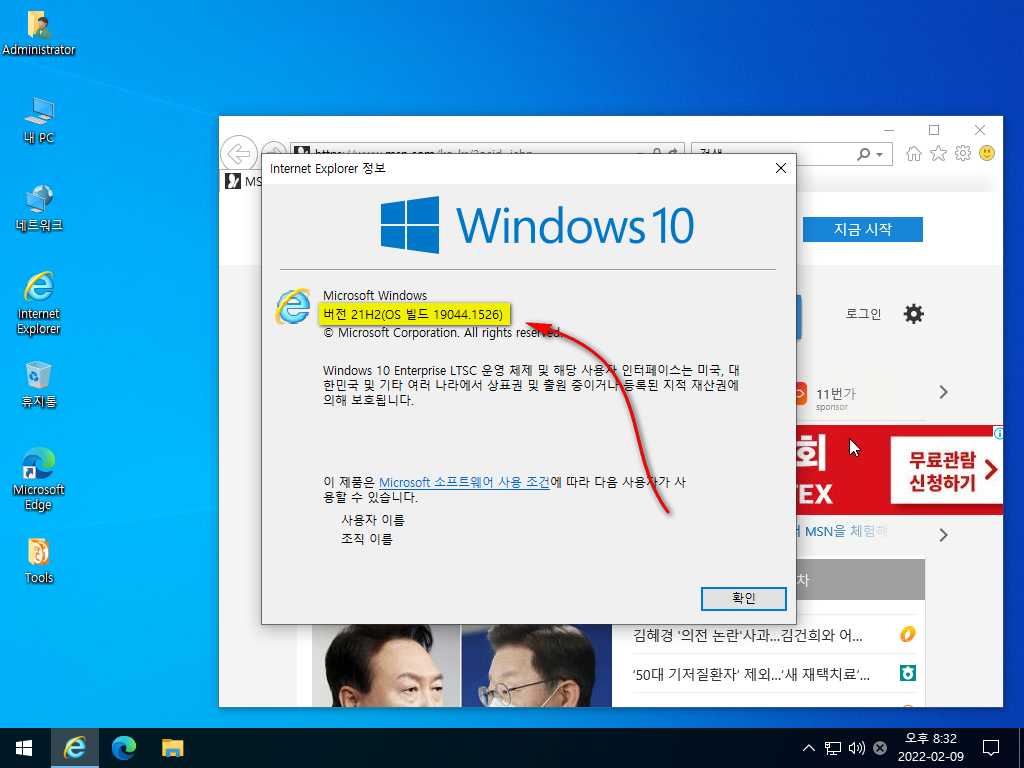This screenshot has width=1024, height=768.
Task: Select Internet Explorer in the taskbar
Action: pyautogui.click(x=74, y=748)
